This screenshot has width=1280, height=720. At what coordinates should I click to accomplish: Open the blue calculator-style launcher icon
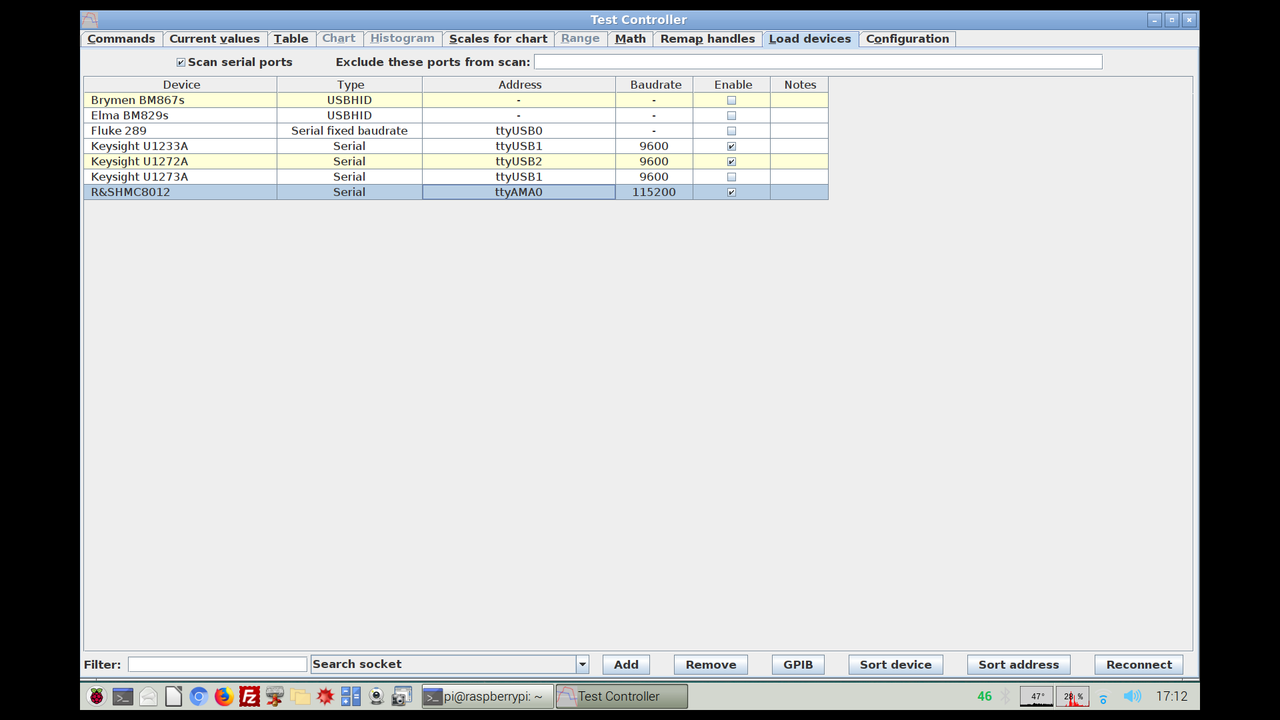coord(351,696)
